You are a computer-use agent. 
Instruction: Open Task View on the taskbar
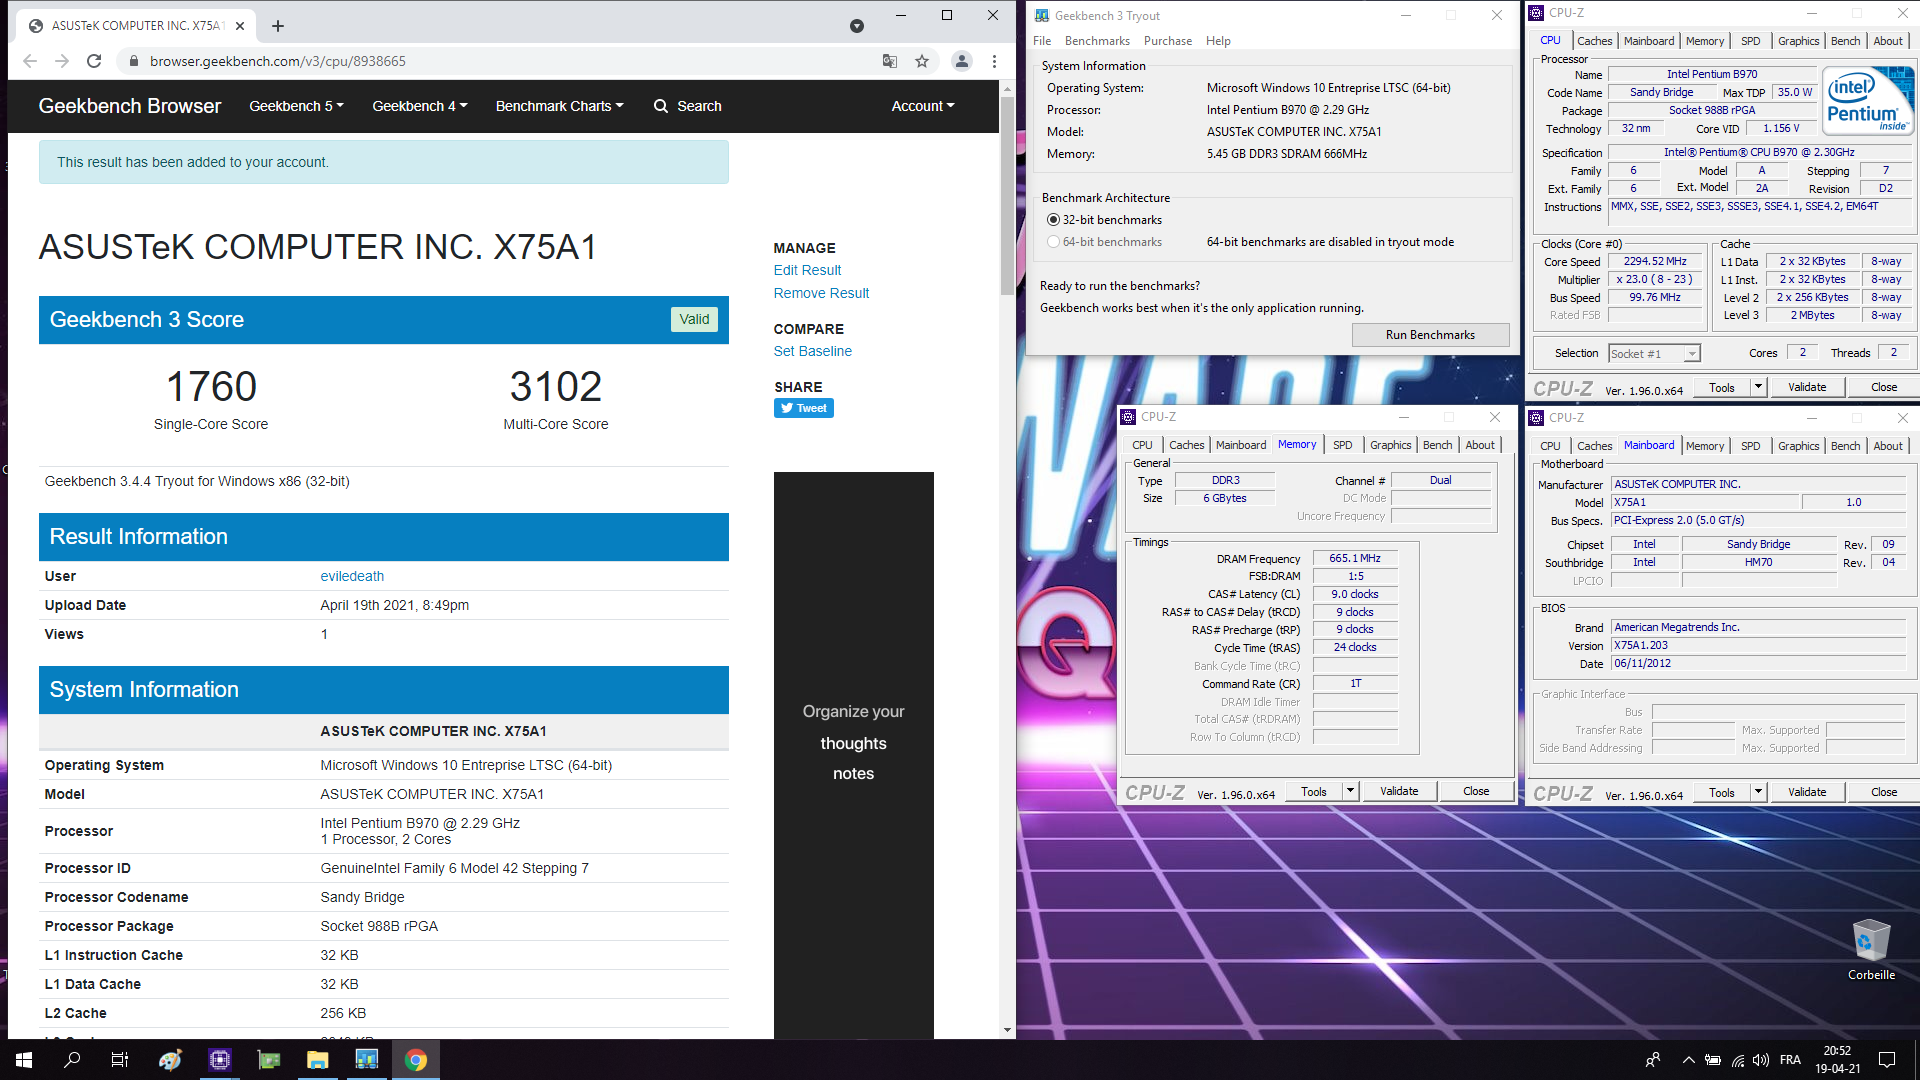(120, 1060)
